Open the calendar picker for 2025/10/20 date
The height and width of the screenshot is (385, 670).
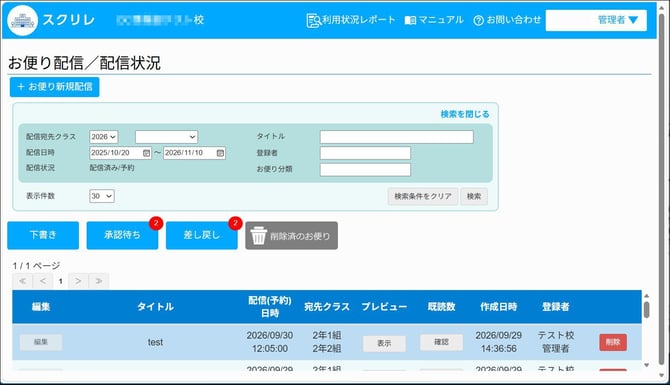click(x=146, y=153)
